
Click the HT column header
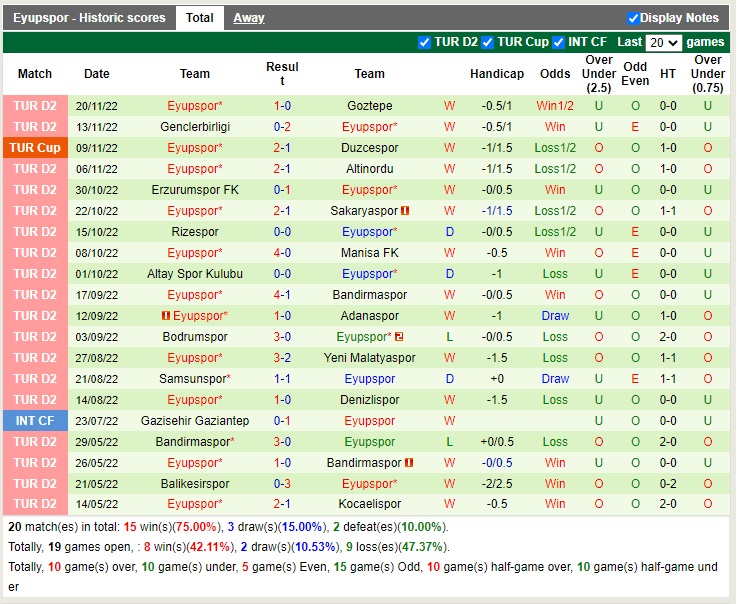668,74
